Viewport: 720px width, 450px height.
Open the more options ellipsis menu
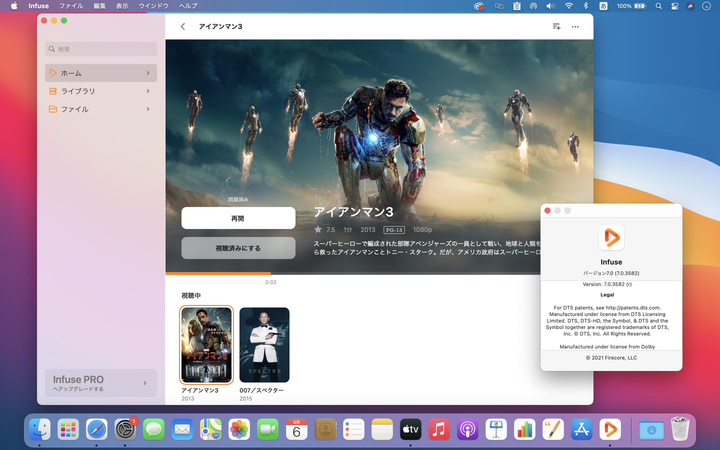coord(575,27)
